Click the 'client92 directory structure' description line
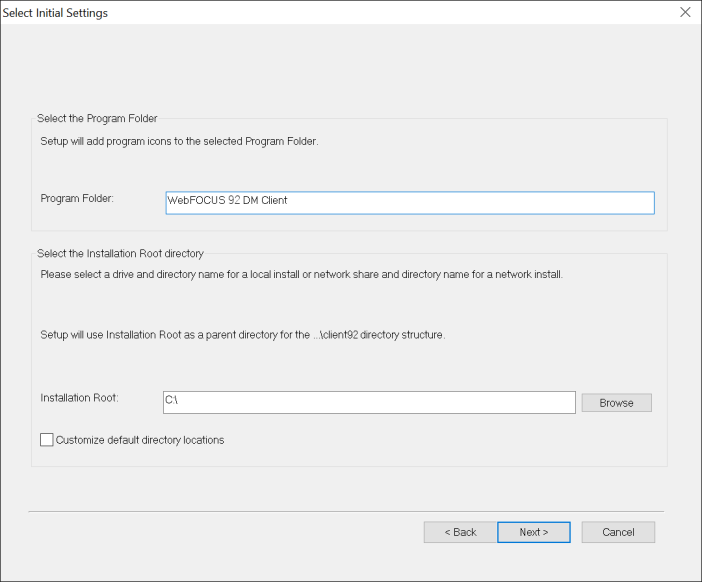The width and height of the screenshot is (702, 582). click(242, 335)
